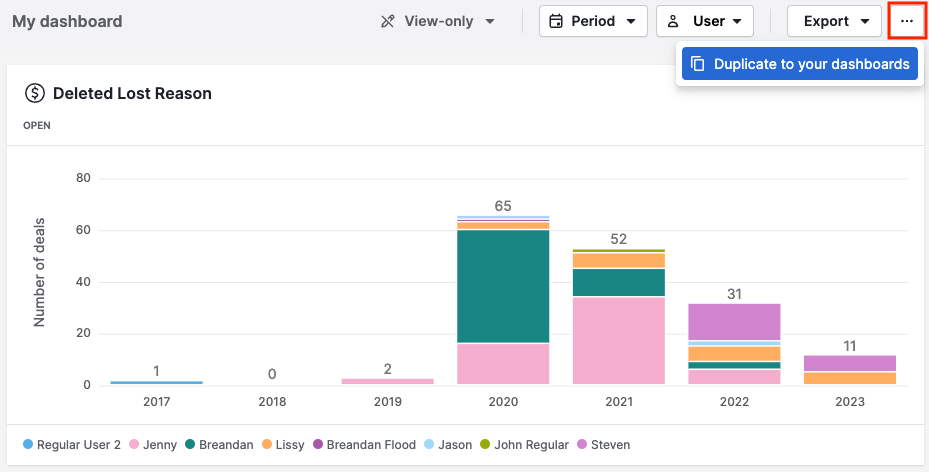Click the purple Steven segment in the 2022 bar
Screen dimensions: 929x472
tap(734, 321)
